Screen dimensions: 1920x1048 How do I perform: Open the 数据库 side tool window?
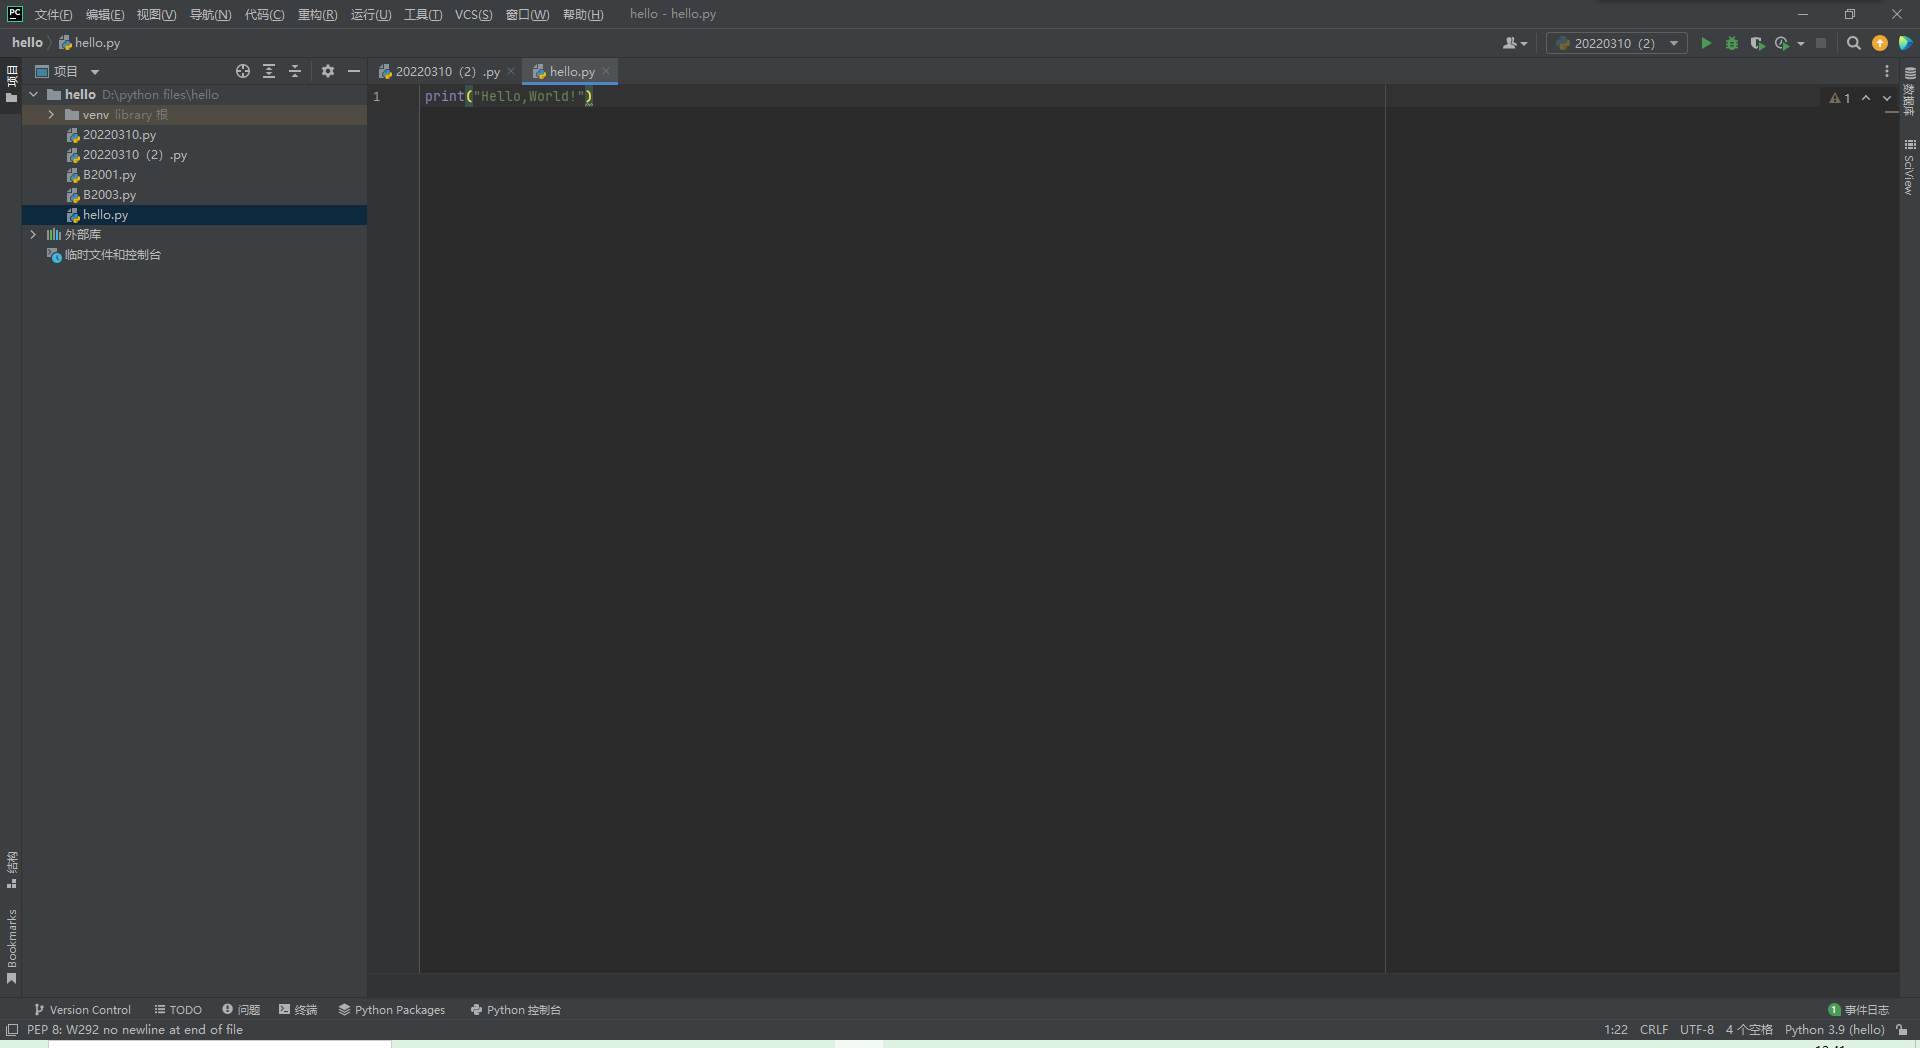pos(1909,91)
